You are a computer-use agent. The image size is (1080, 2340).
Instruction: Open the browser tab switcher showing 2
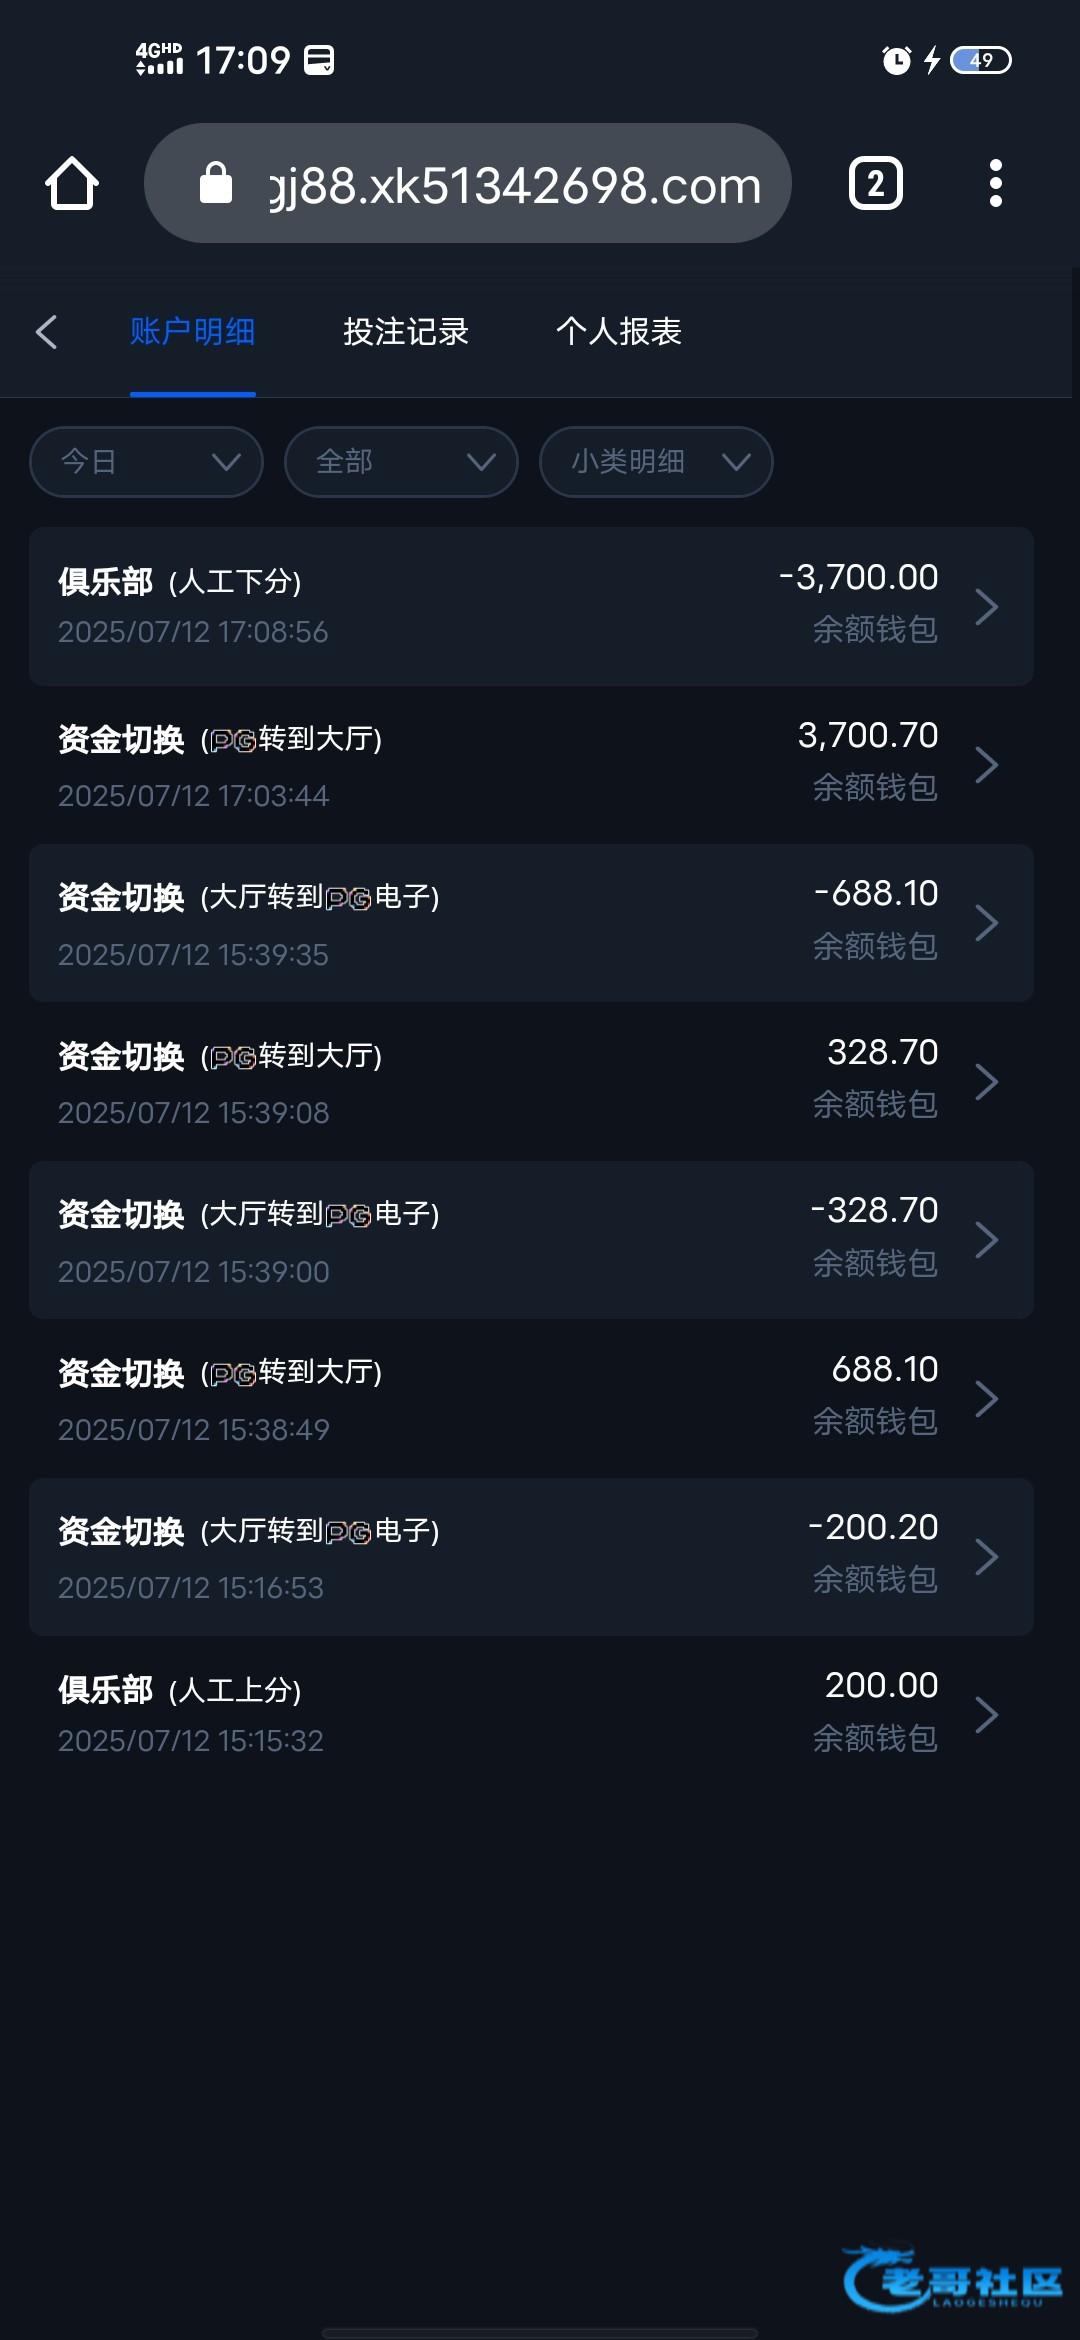tap(875, 183)
